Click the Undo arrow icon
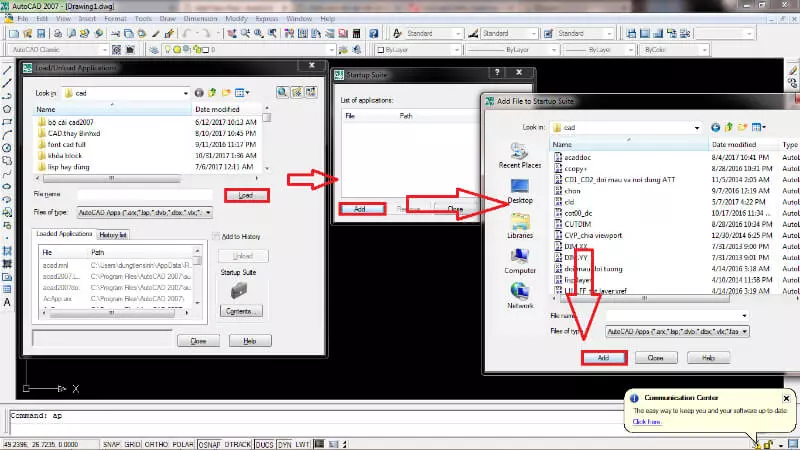Image resolution: width=800 pixels, height=450 pixels. 187,34
